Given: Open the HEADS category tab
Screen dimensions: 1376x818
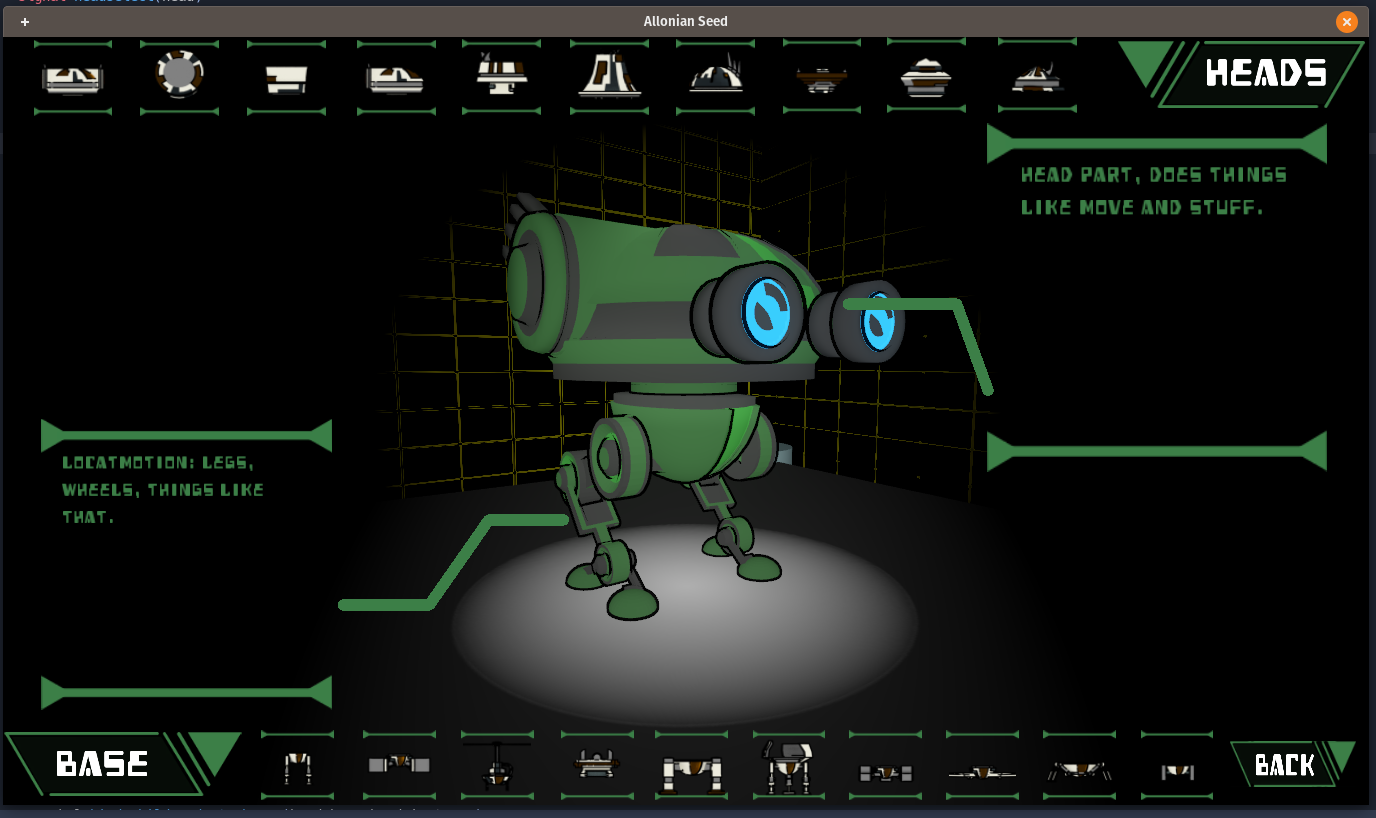Looking at the screenshot, I should pyautogui.click(x=1265, y=73).
